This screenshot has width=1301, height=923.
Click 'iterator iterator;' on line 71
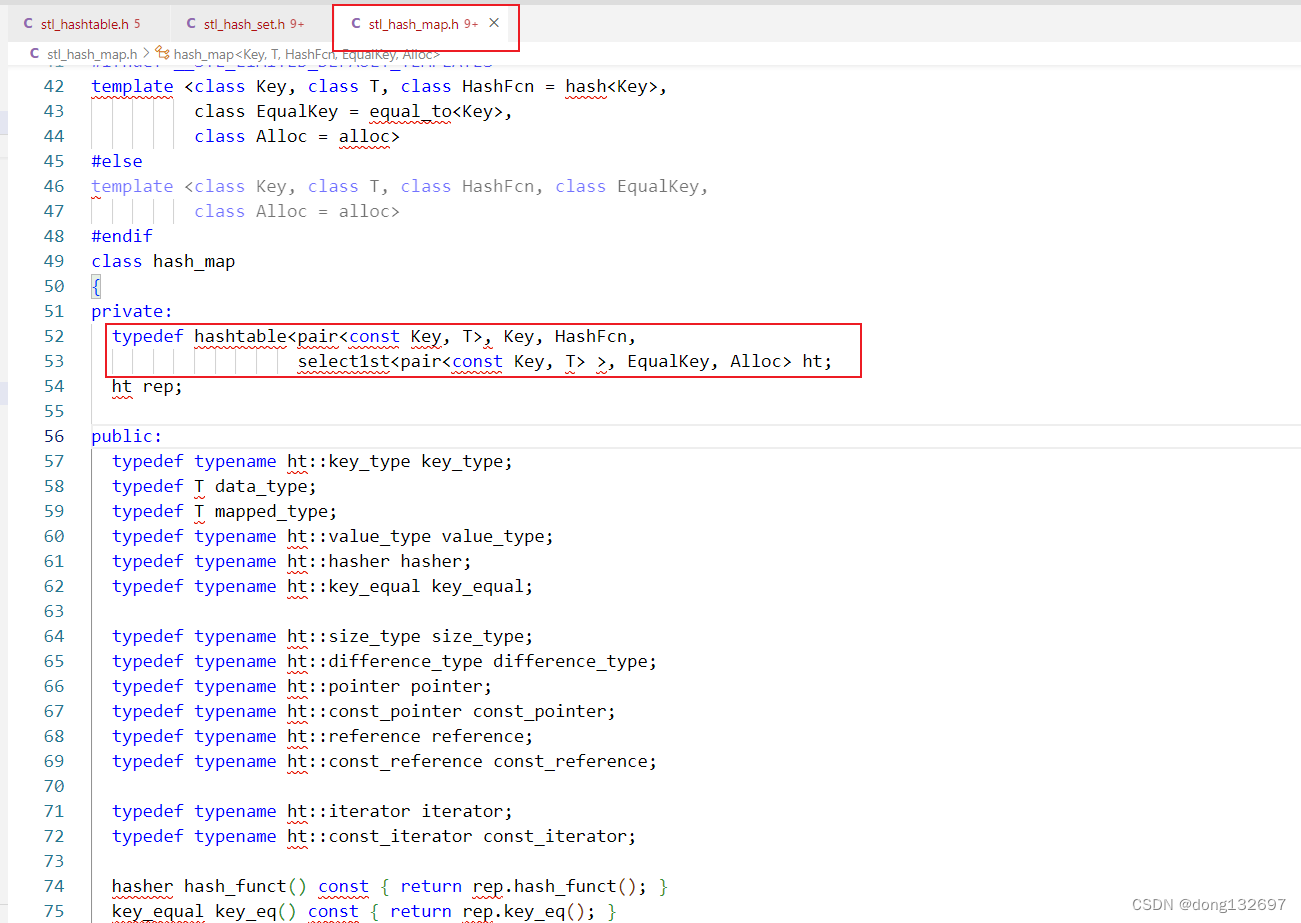click(421, 811)
